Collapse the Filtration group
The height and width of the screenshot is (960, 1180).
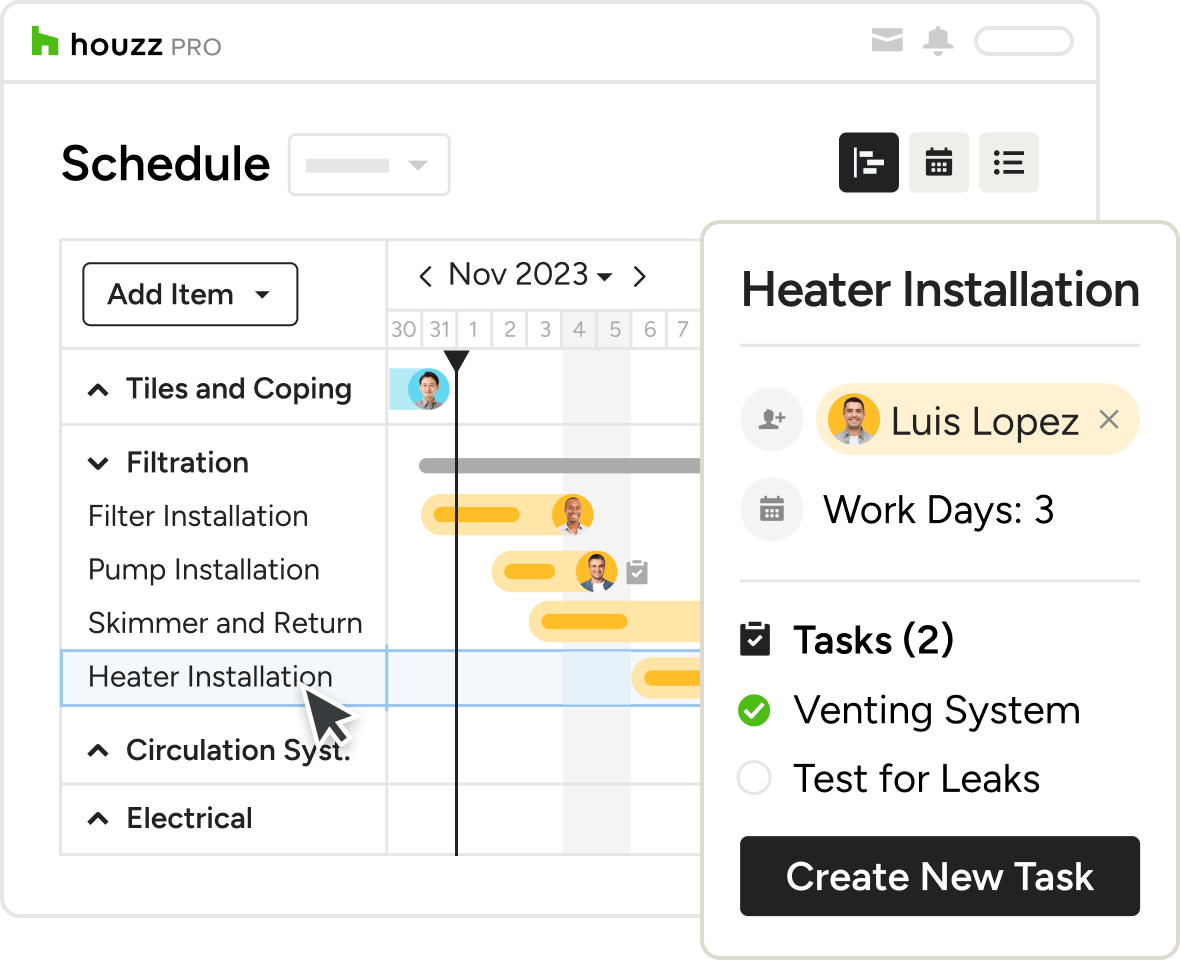[x=98, y=463]
